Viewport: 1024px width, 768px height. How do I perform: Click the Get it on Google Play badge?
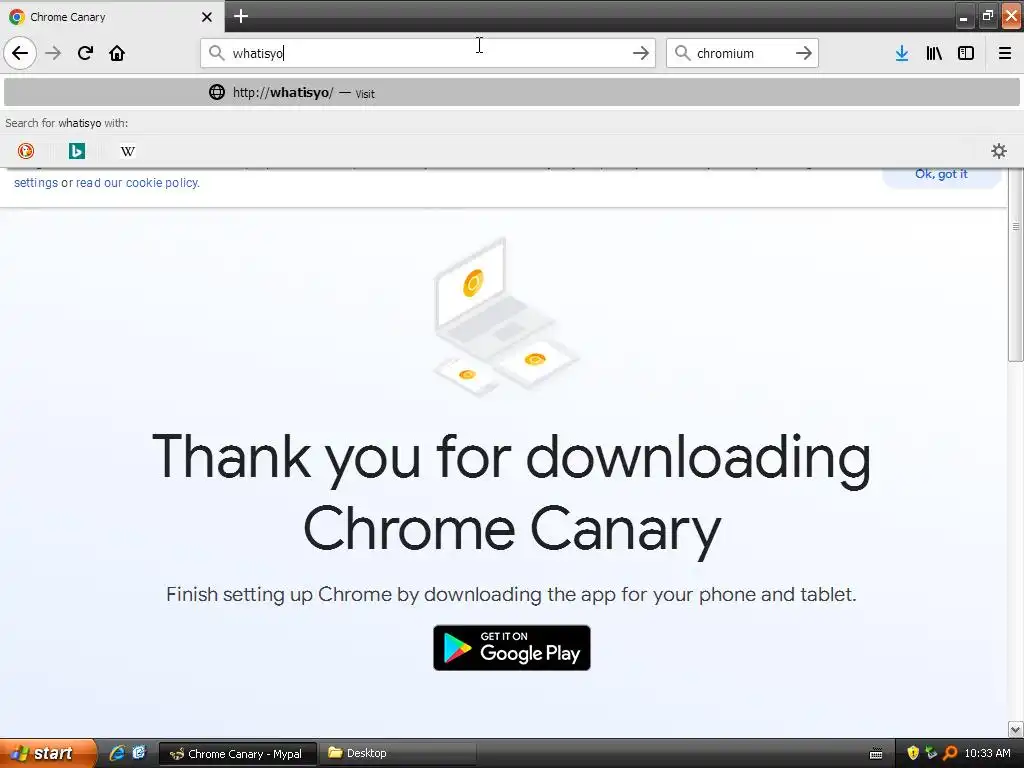[511, 648]
